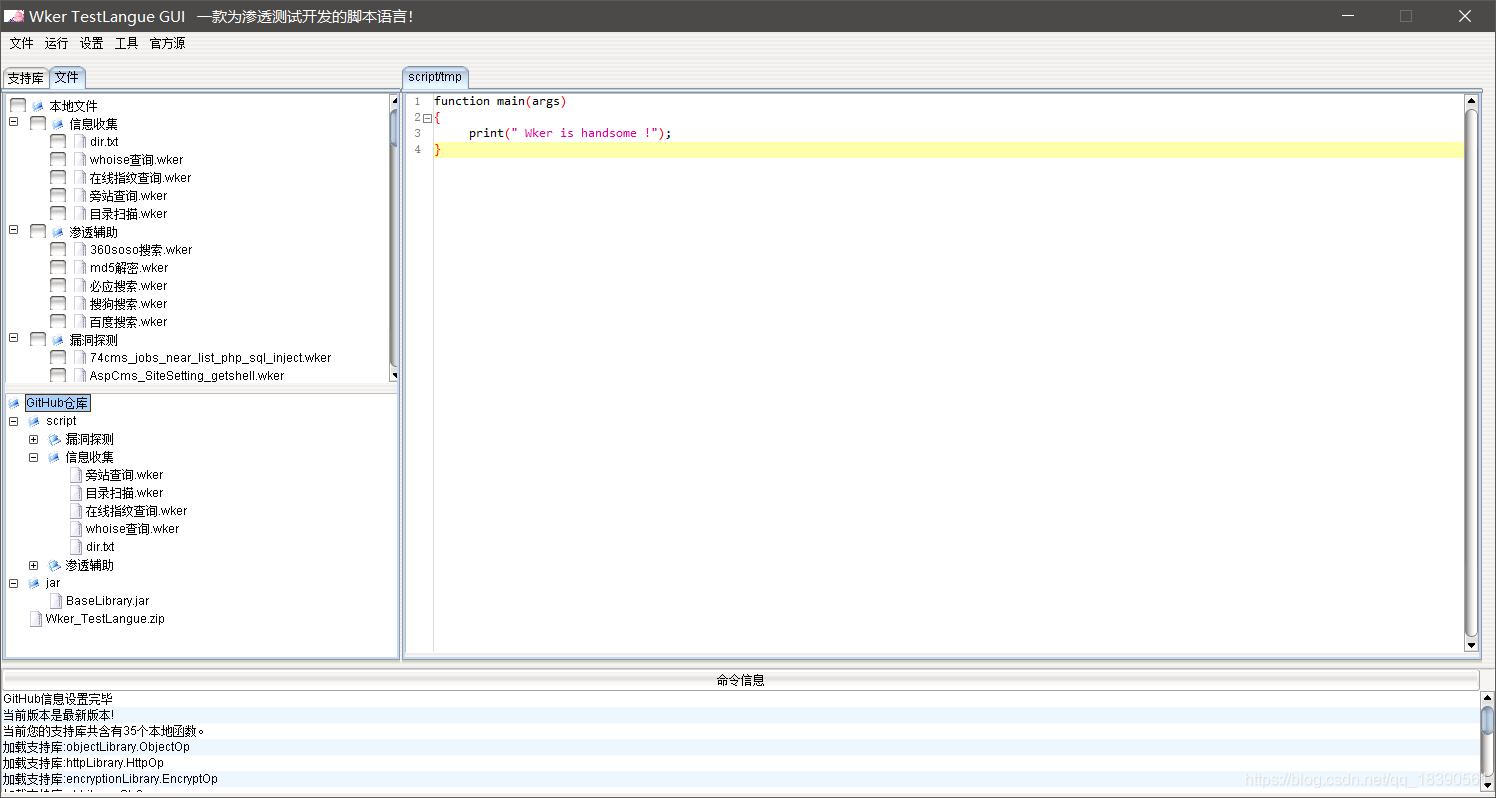
Task: Click the GitHub 旁站查询.wker file icon
Action: (76, 475)
